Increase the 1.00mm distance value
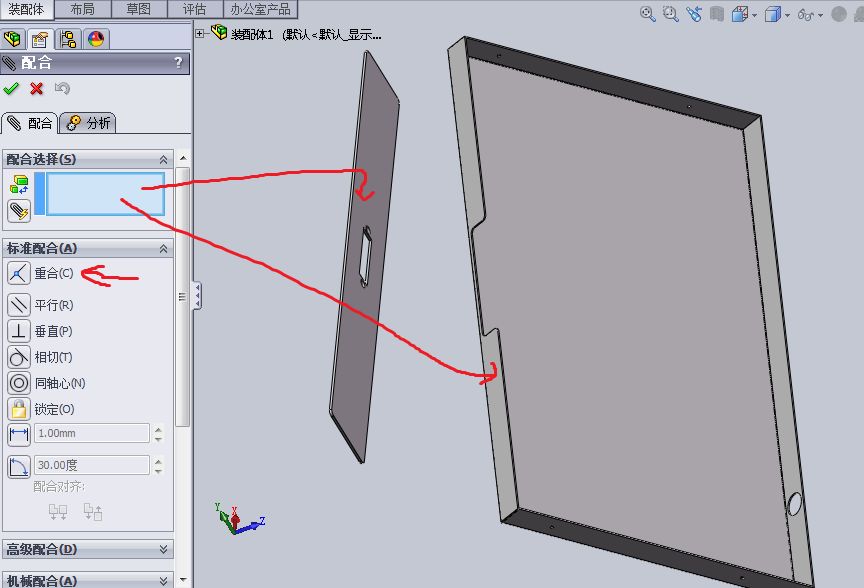This screenshot has height=588, width=864. (159, 429)
